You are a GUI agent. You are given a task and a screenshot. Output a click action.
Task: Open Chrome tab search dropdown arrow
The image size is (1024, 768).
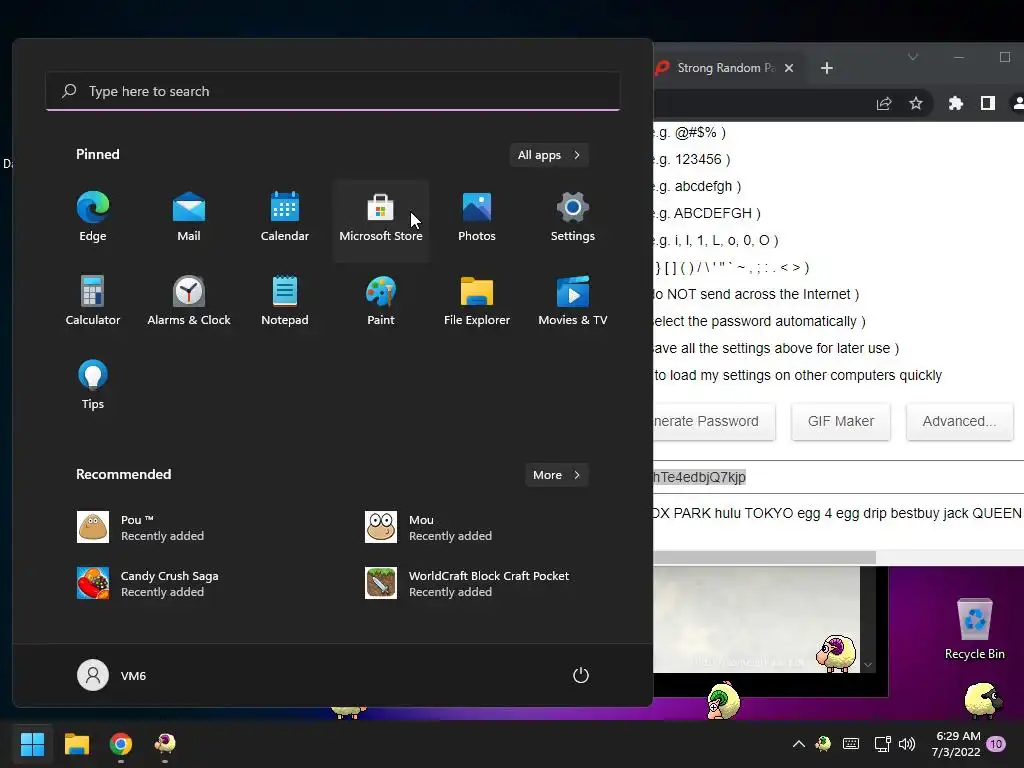tap(913, 57)
